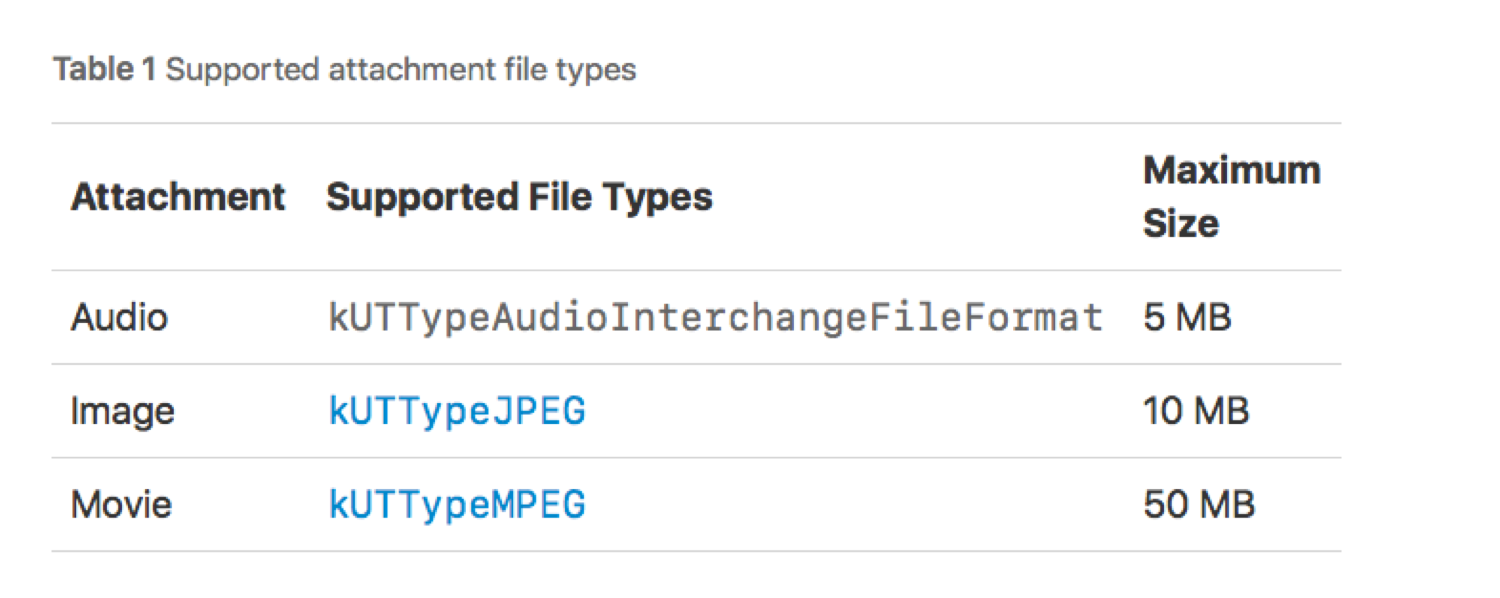Screen dimensions: 1500x598
Task: Click the word Maximum in header
Action: tap(1231, 171)
